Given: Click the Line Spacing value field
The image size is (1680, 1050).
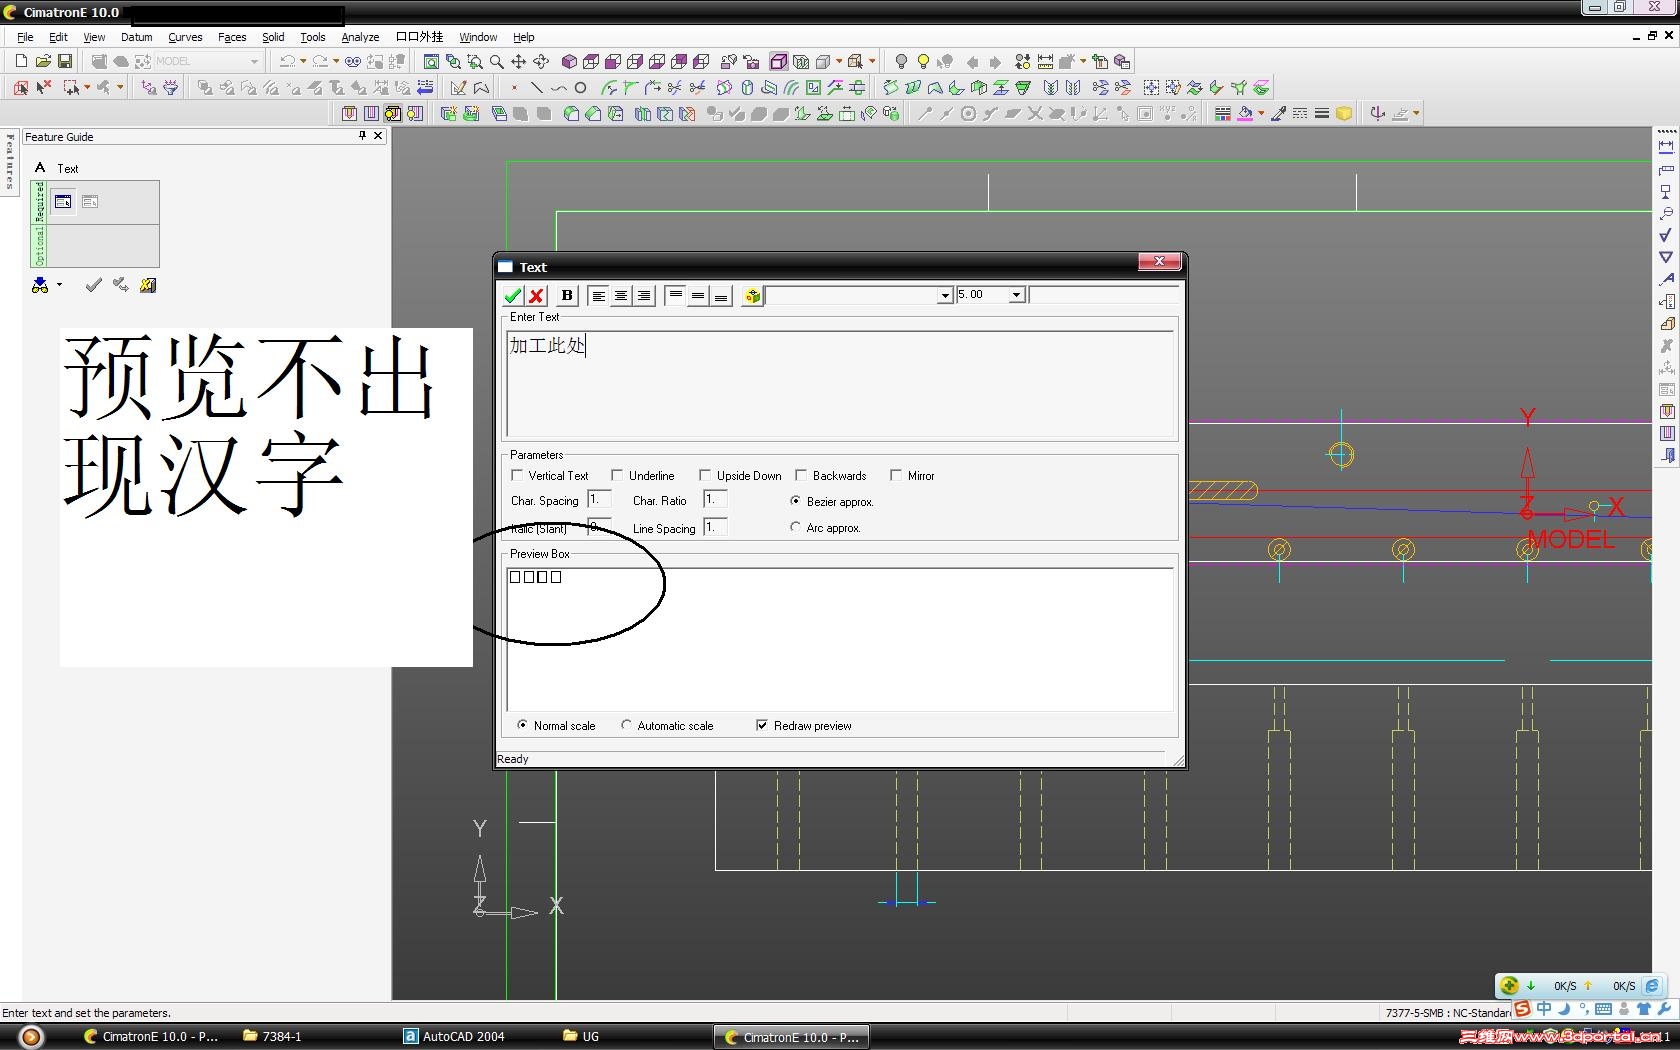Looking at the screenshot, I should (x=715, y=527).
